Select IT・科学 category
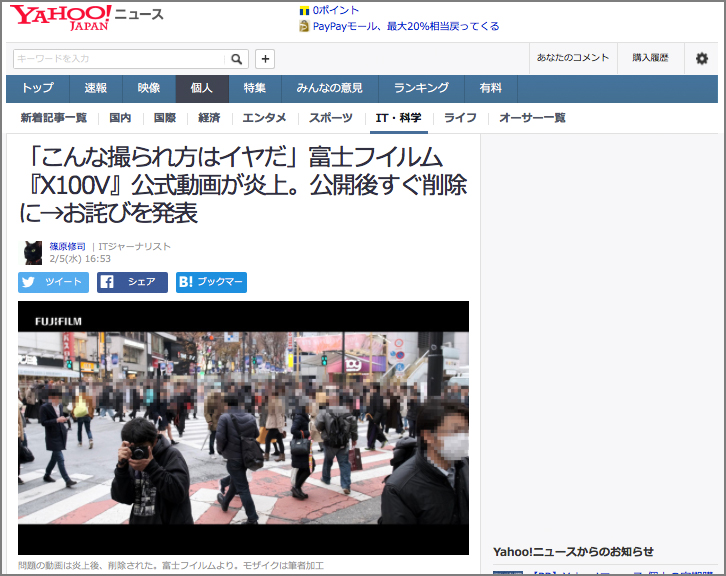 tap(399, 118)
